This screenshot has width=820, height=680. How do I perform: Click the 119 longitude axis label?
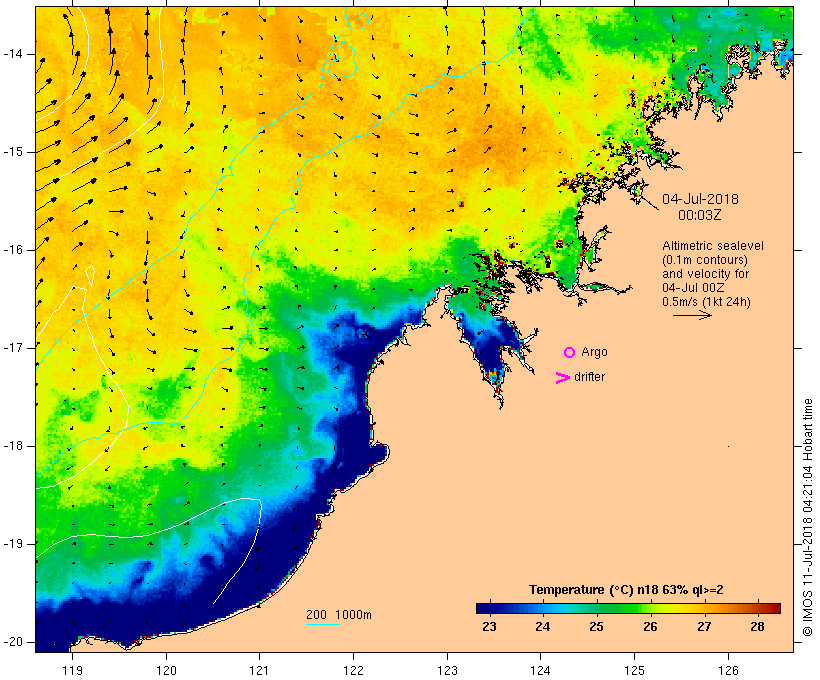[72, 671]
